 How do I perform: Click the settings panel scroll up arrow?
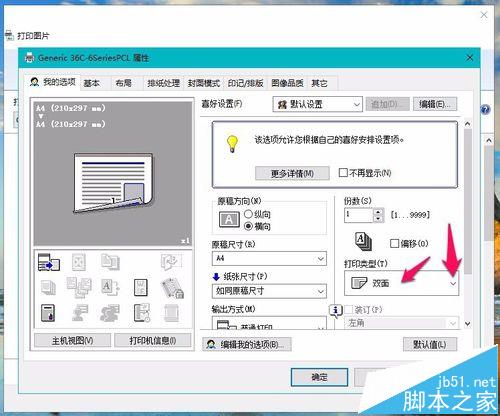coord(468,124)
